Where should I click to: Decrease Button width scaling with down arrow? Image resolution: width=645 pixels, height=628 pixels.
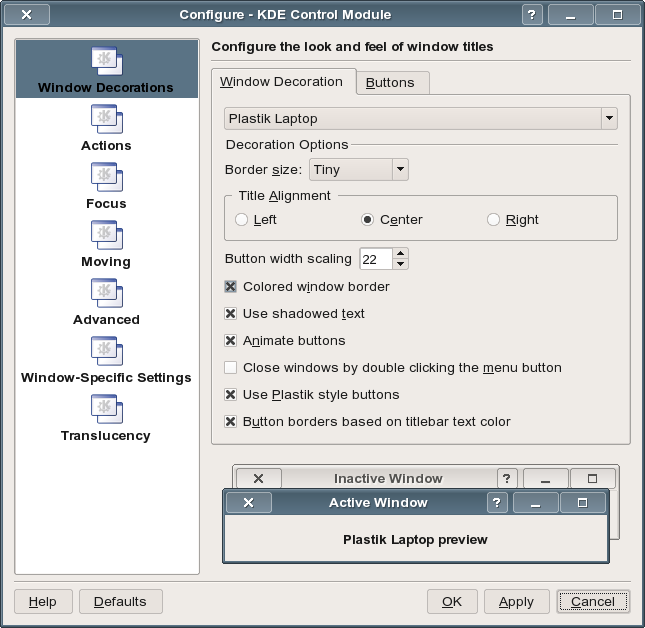[x=401, y=264]
